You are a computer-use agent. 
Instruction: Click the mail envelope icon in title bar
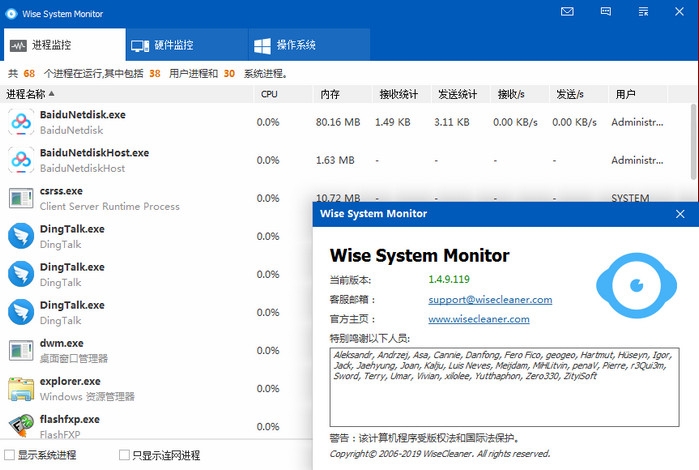pos(567,12)
